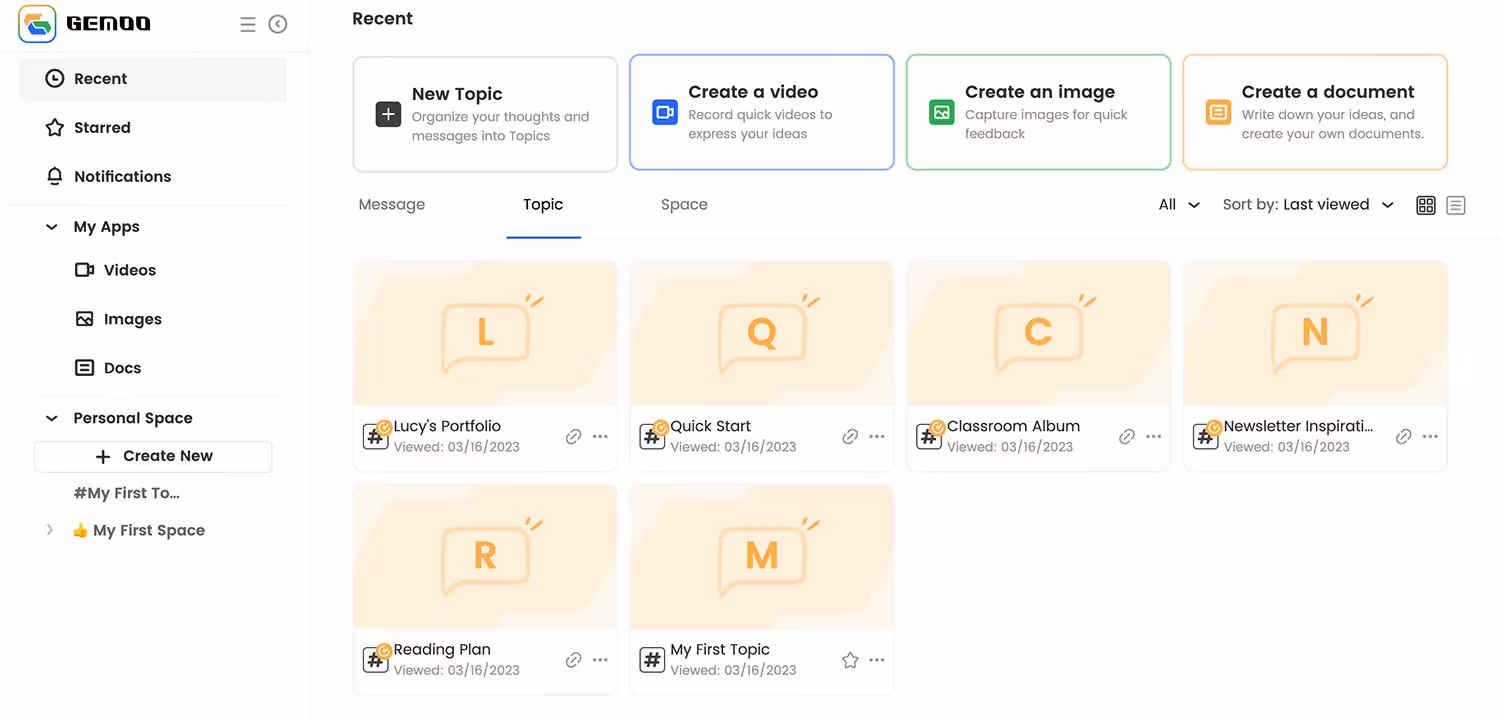Select the Space tab

tap(684, 204)
